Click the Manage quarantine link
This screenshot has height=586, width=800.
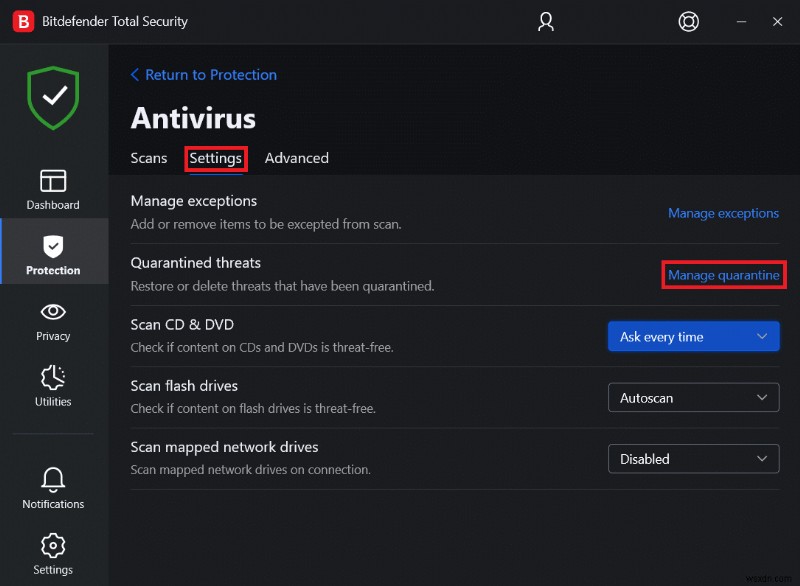[723, 275]
